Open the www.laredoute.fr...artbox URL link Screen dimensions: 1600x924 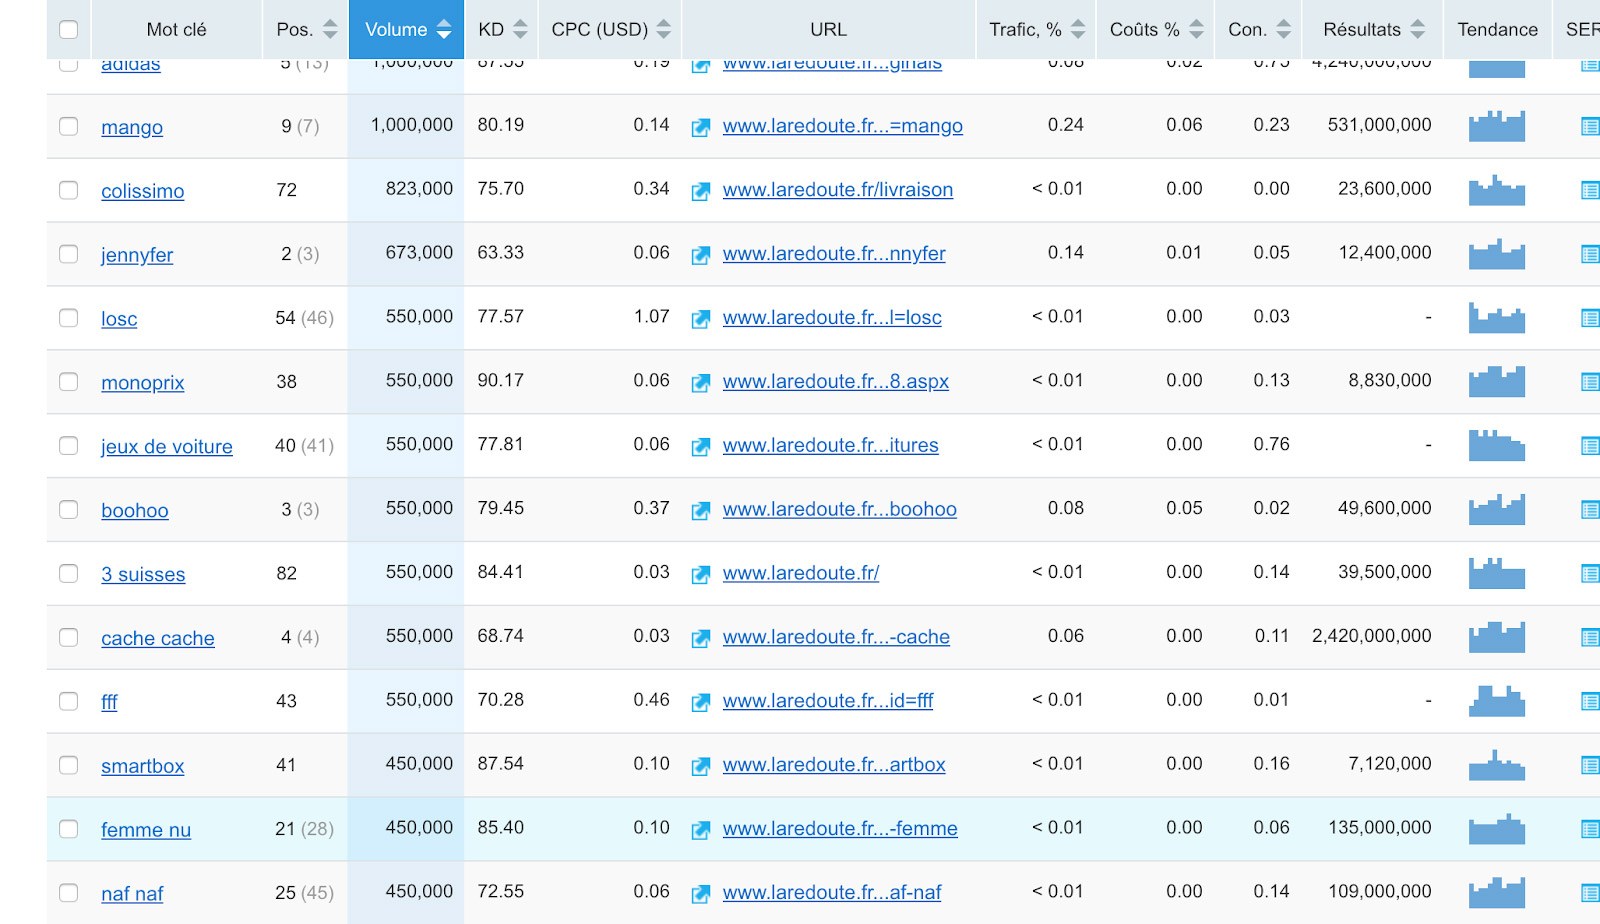click(834, 765)
